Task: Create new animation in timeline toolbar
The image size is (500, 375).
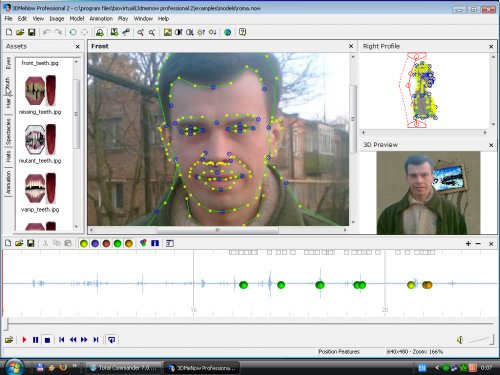Action: point(8,243)
